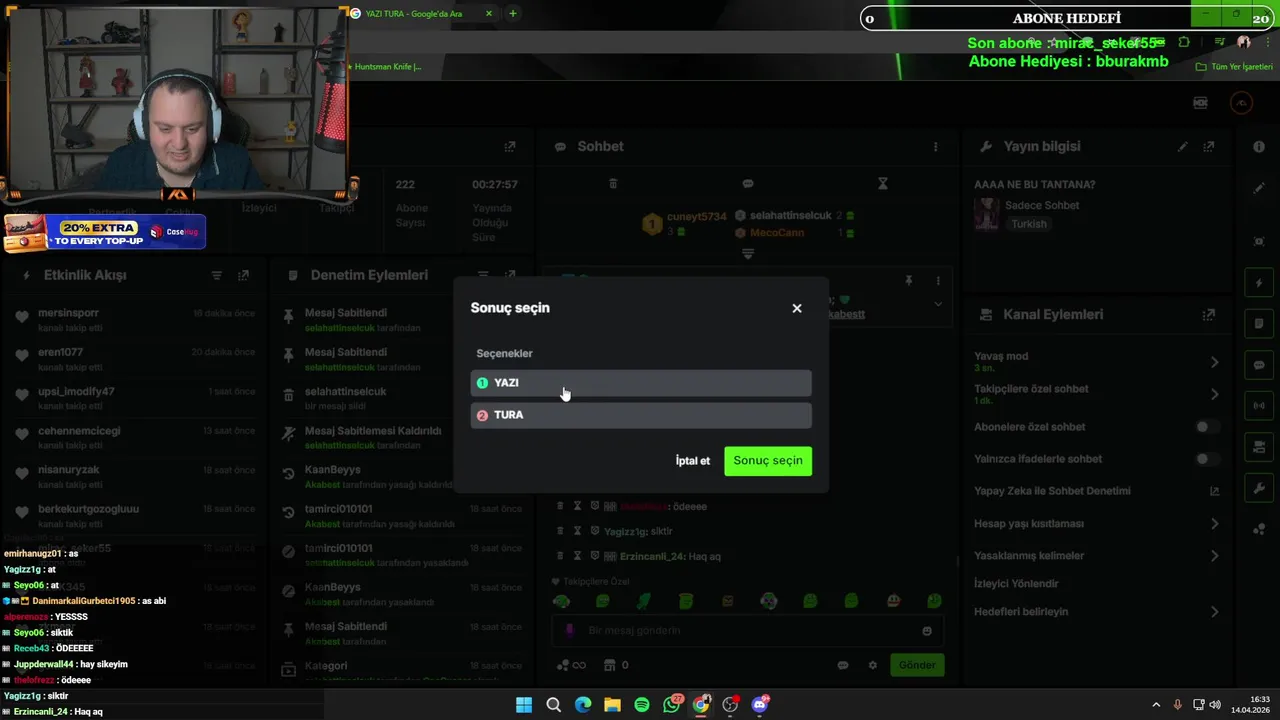
Task: Collapse the pinned message chevron
Action: tap(938, 303)
